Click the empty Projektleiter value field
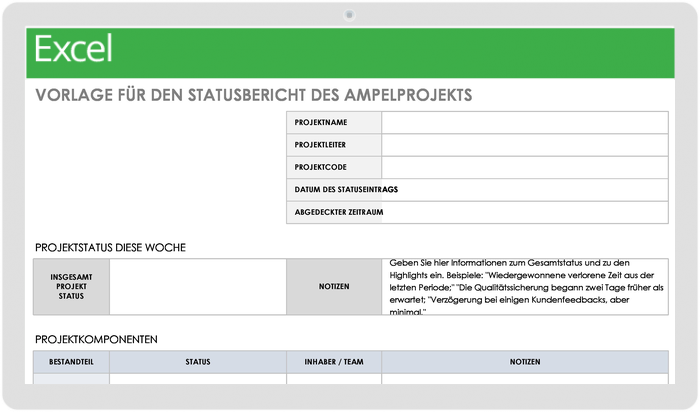This screenshot has width=700, height=412. tap(525, 145)
